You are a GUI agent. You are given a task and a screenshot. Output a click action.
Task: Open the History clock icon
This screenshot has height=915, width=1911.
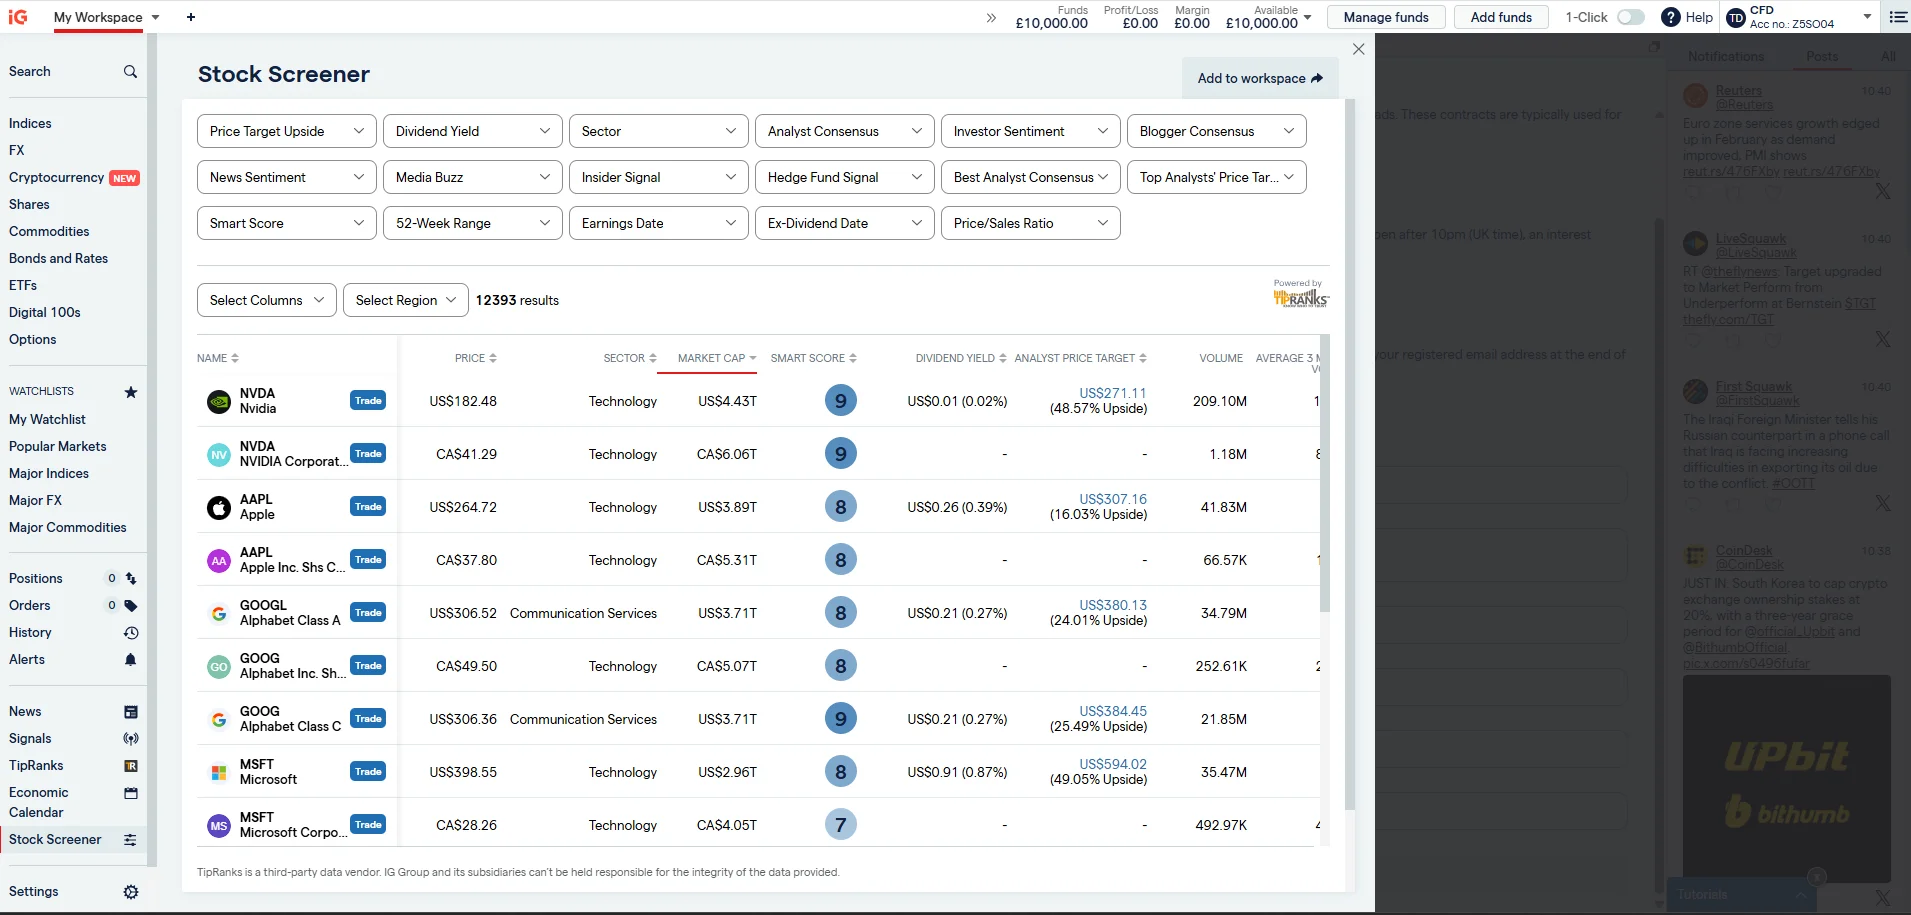(x=130, y=632)
